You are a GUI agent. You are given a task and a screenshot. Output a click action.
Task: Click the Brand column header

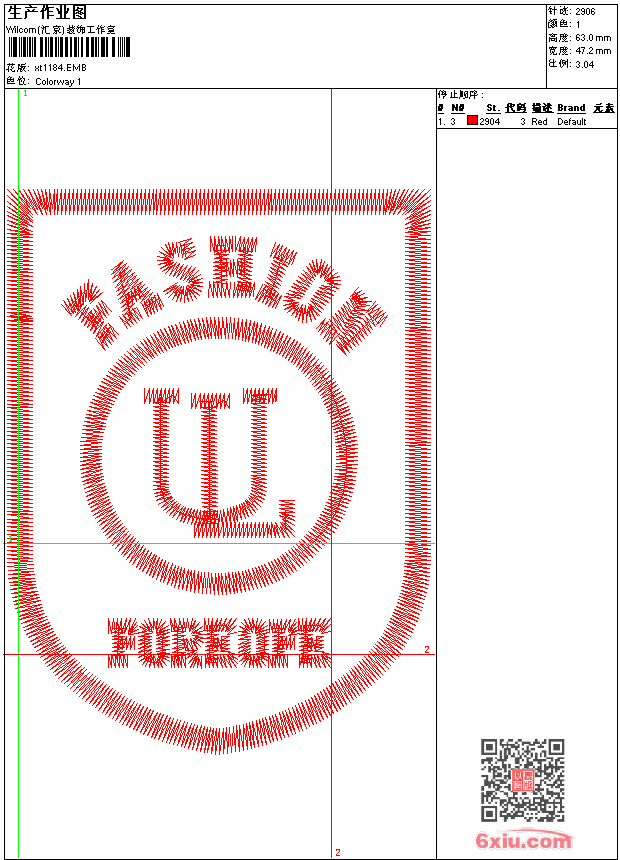[571, 108]
